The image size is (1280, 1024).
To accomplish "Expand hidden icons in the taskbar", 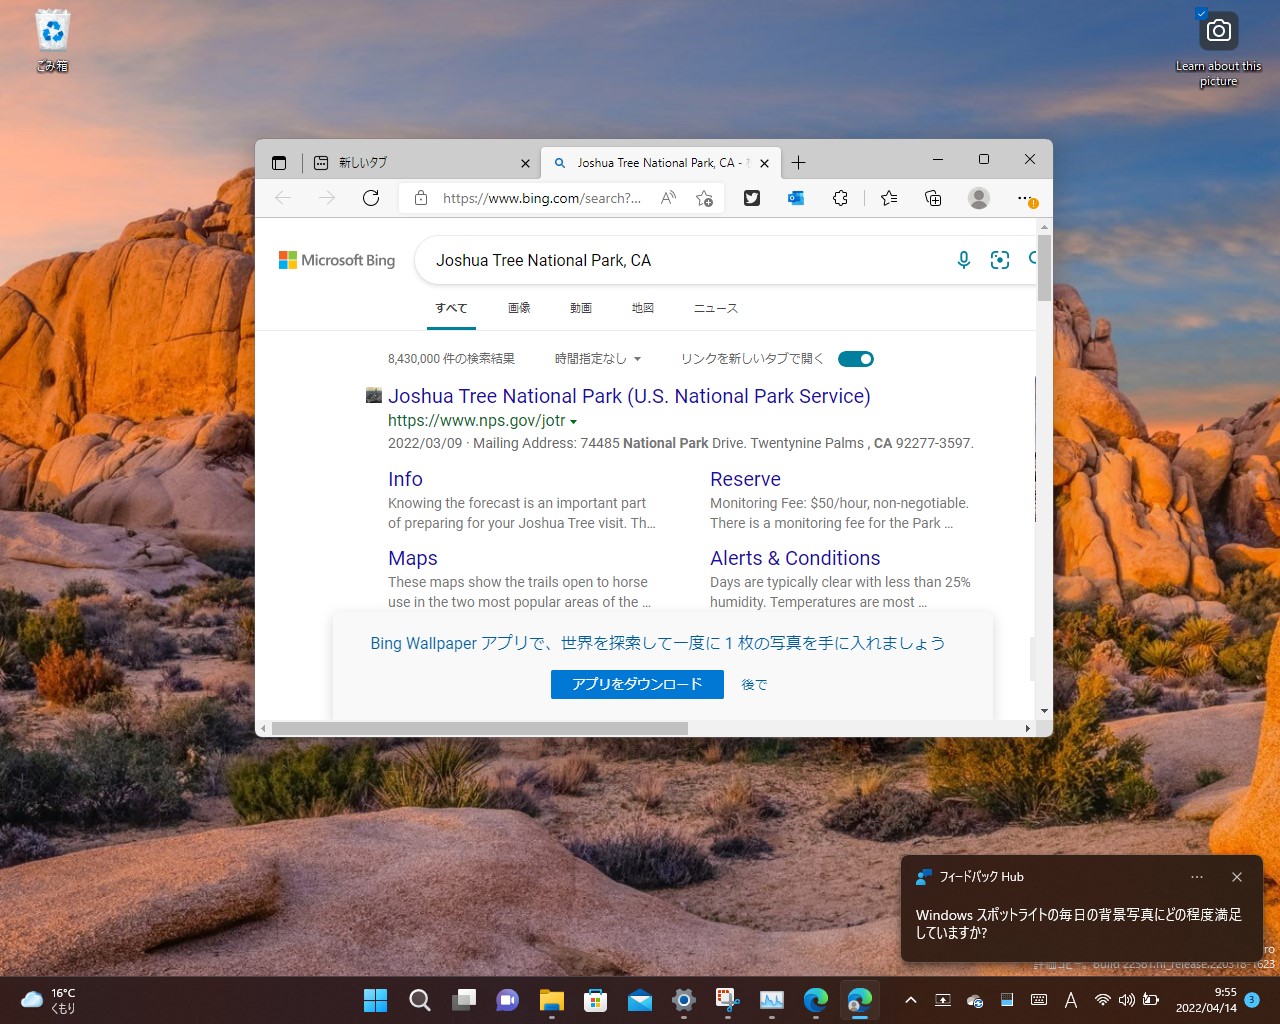I will [x=910, y=999].
